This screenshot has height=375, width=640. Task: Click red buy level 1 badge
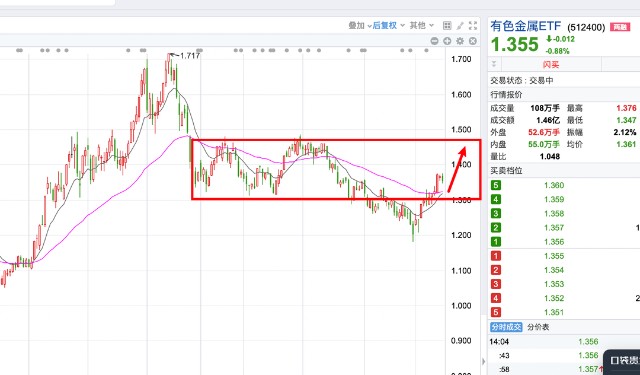[x=496, y=256]
